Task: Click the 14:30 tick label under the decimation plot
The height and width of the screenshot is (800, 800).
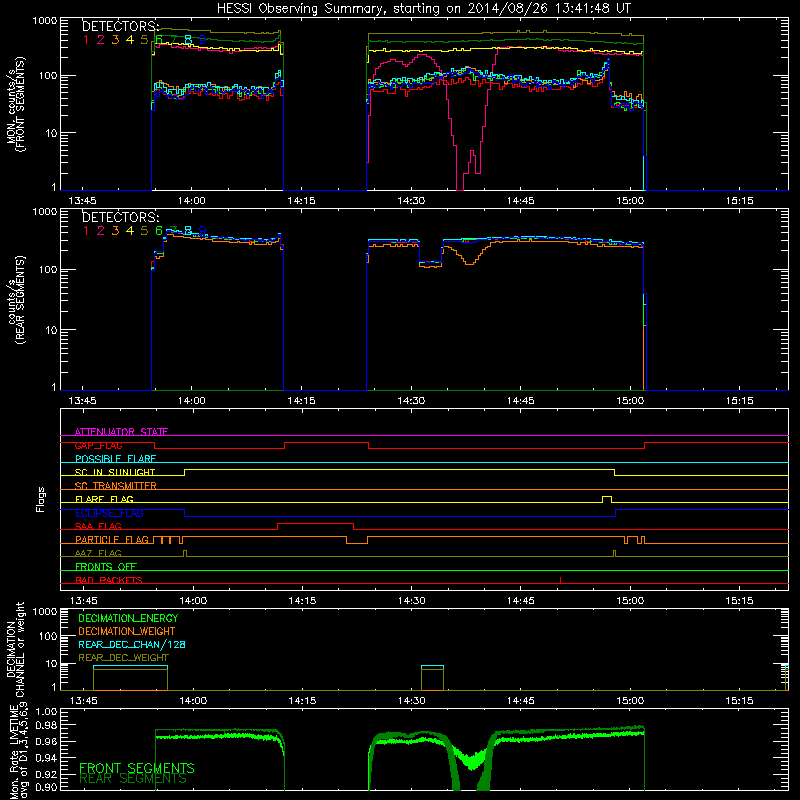Action: (412, 701)
